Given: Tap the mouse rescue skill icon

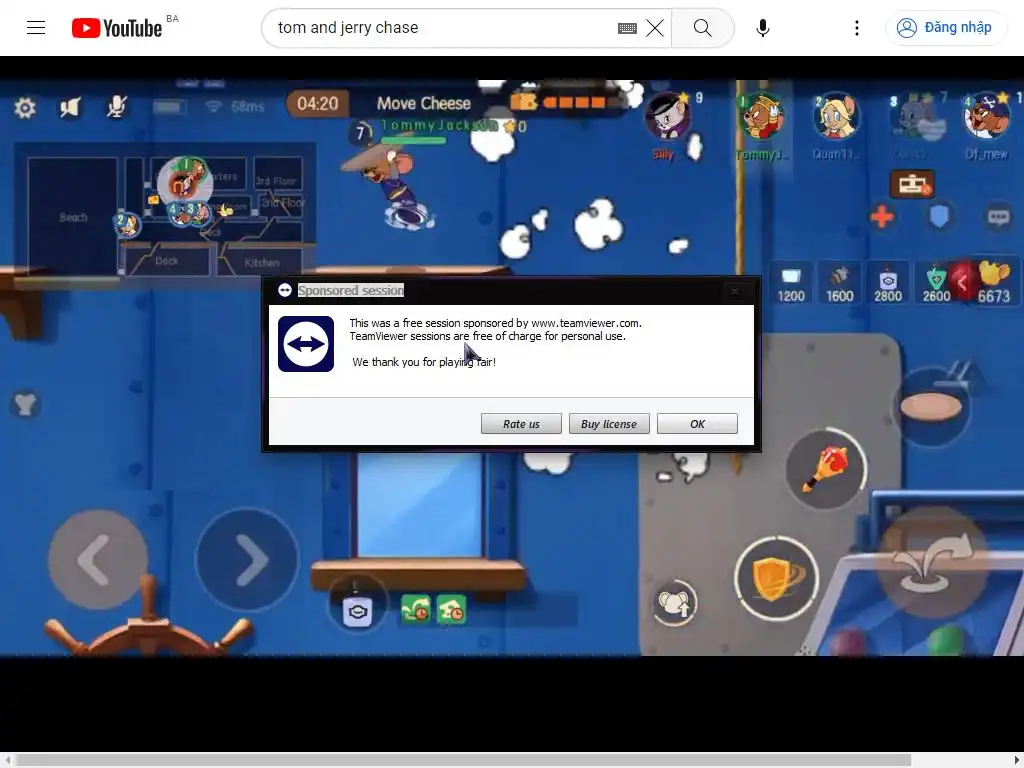Looking at the screenshot, I should [x=675, y=602].
